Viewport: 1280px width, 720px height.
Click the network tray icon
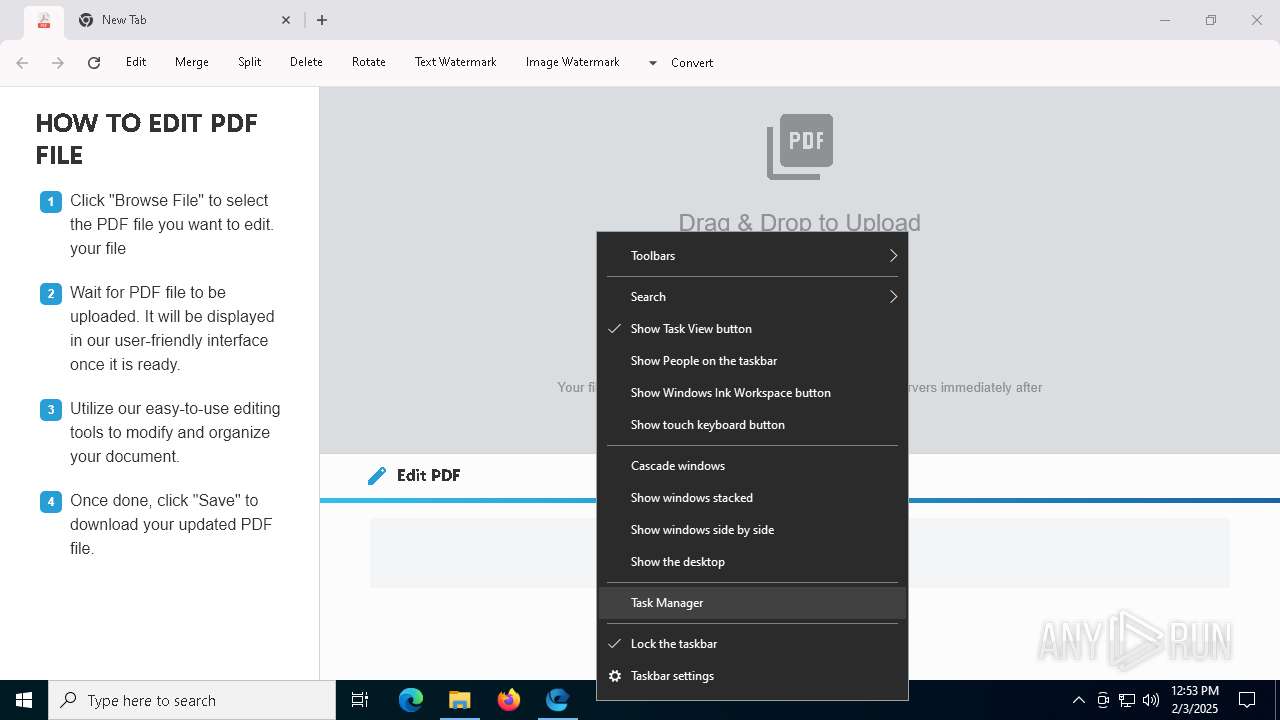tap(1127, 700)
